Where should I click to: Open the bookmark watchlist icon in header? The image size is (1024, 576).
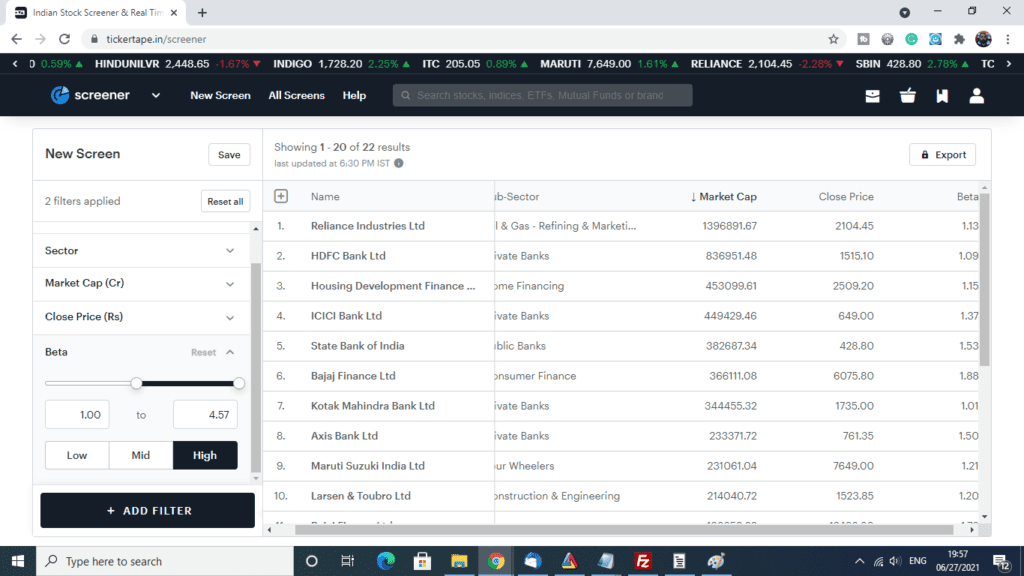pyautogui.click(x=942, y=96)
